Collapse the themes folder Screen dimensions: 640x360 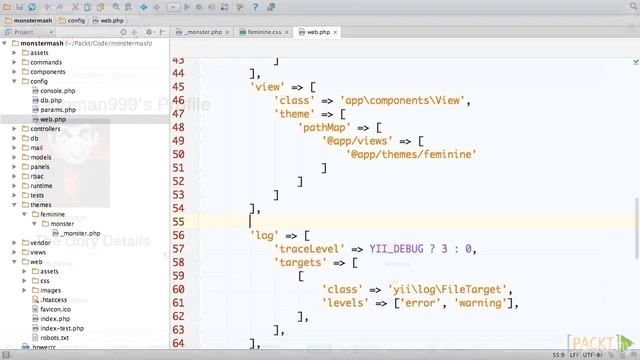(15, 204)
